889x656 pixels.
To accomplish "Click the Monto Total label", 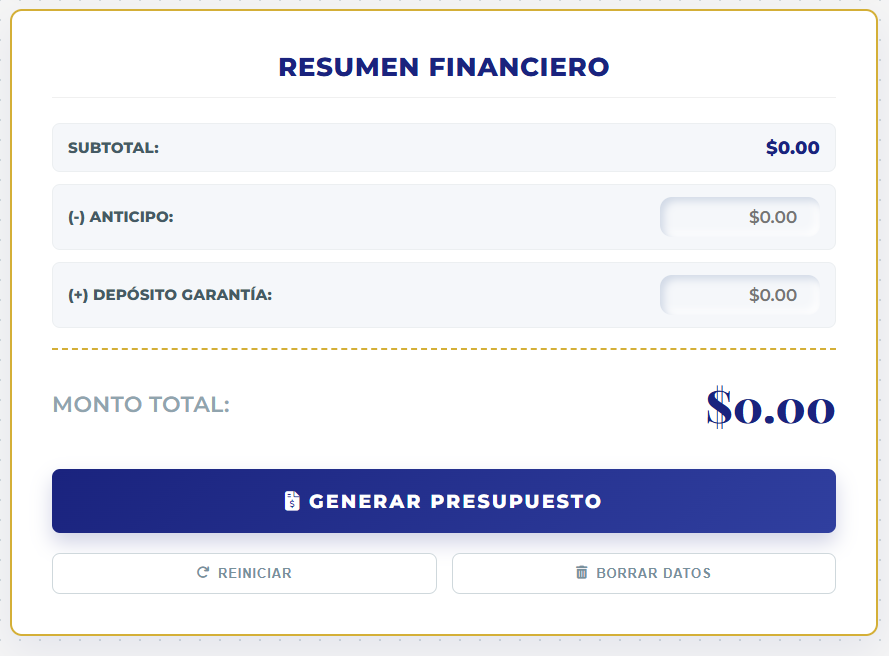I will click(x=140, y=405).
